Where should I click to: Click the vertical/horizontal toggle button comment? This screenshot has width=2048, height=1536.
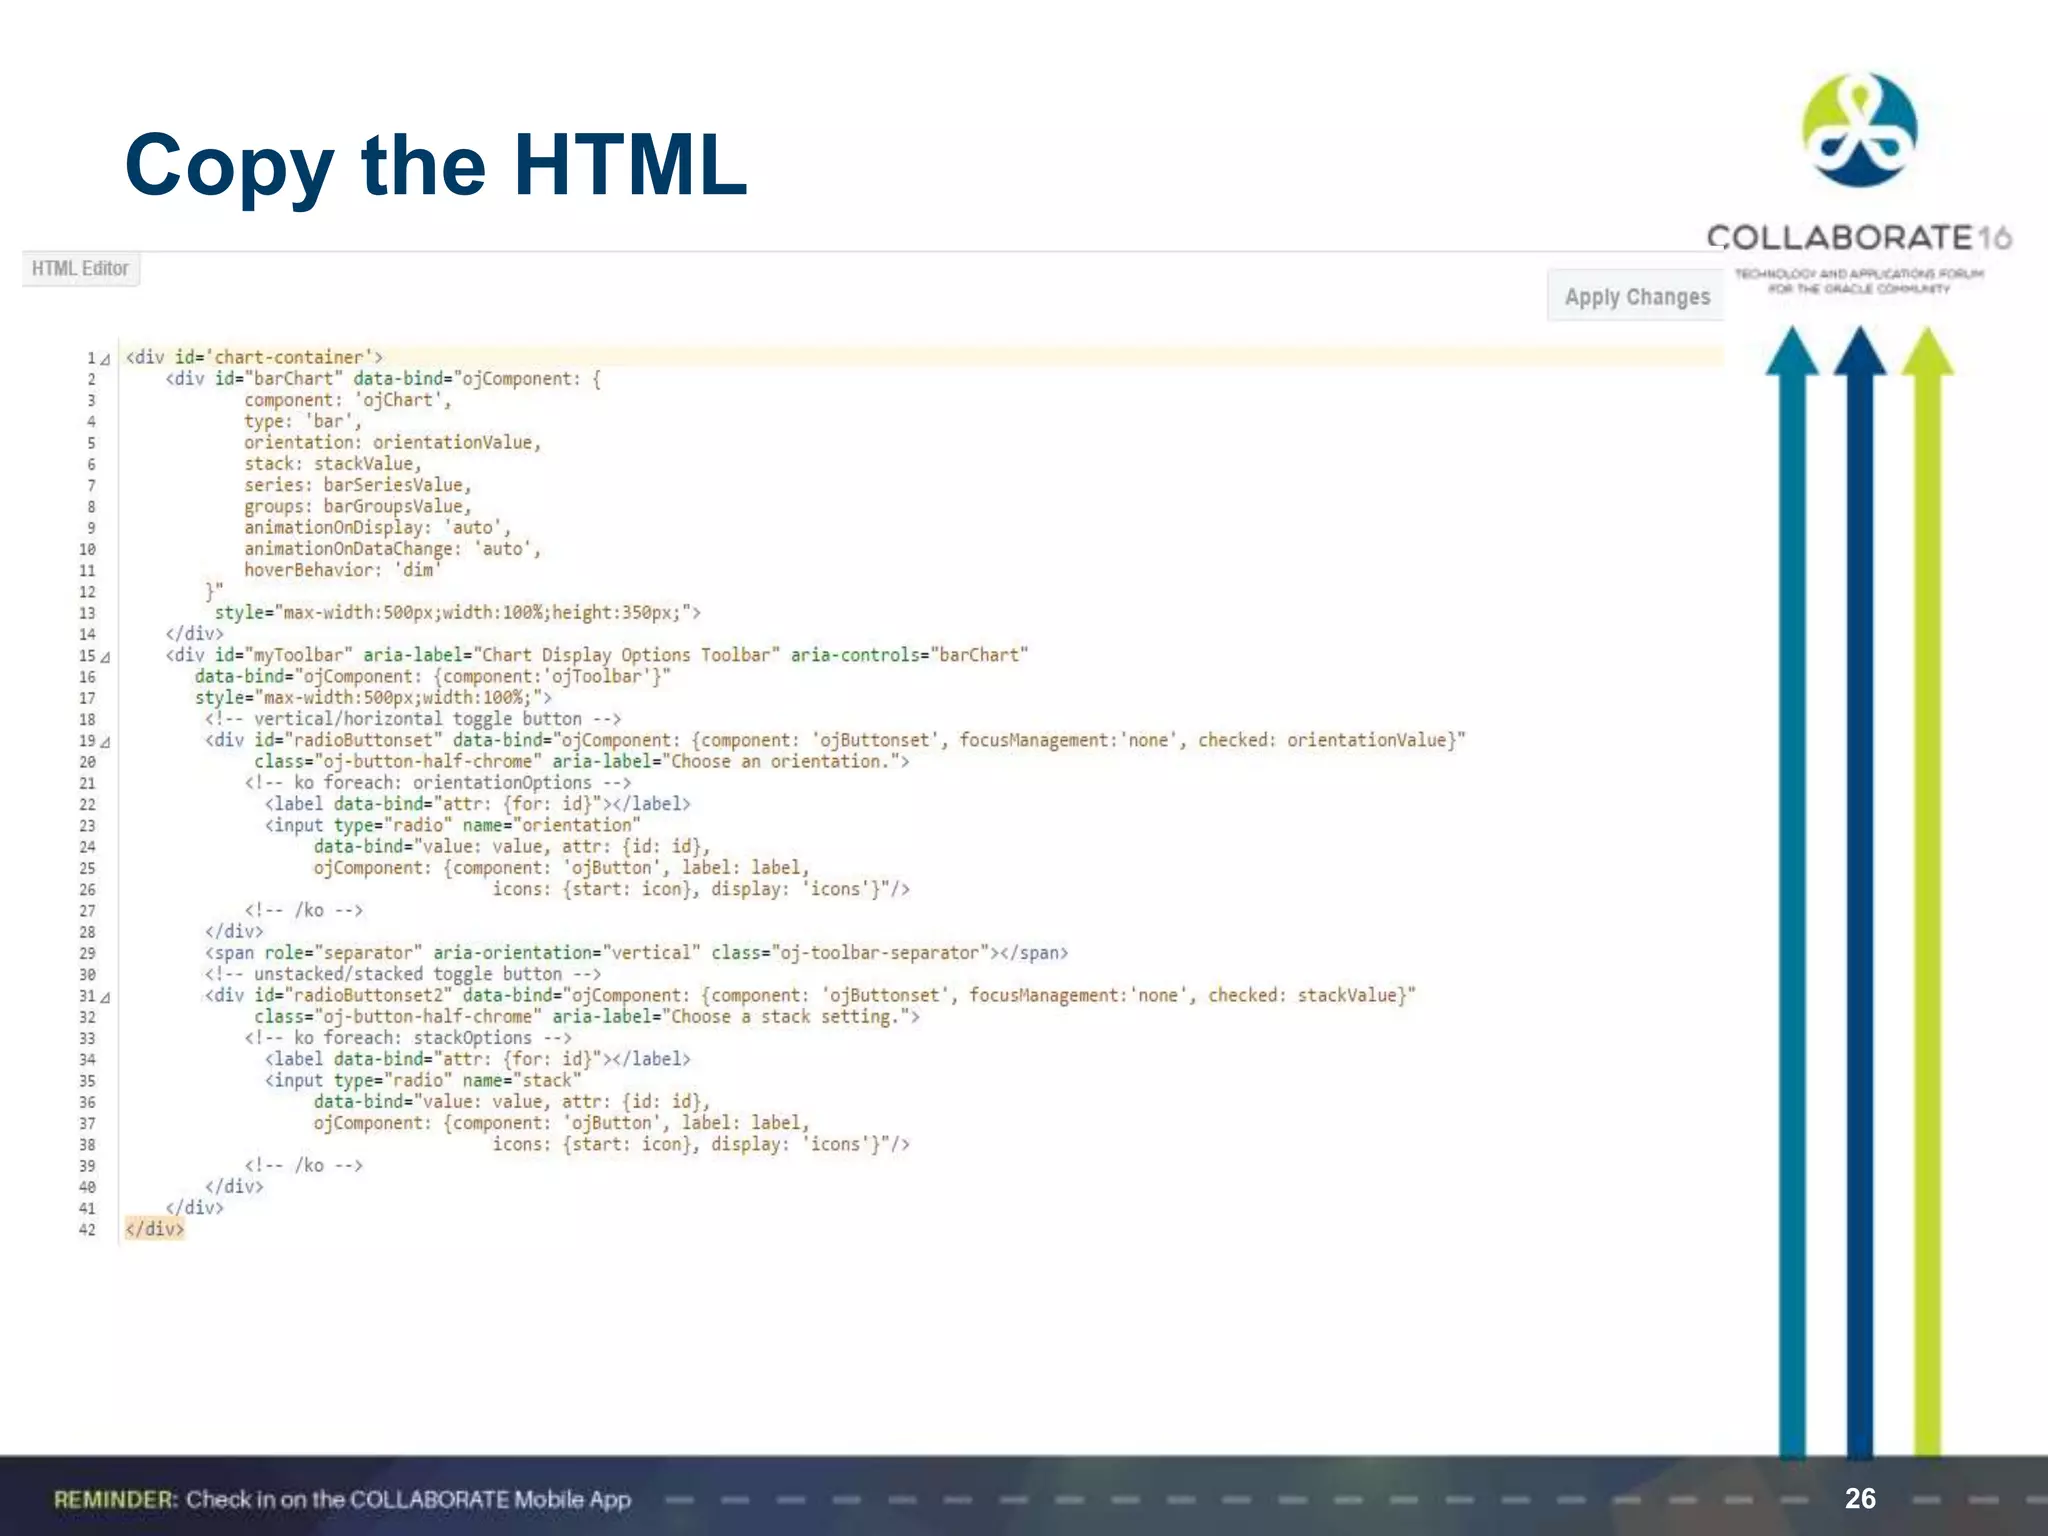click(x=413, y=719)
